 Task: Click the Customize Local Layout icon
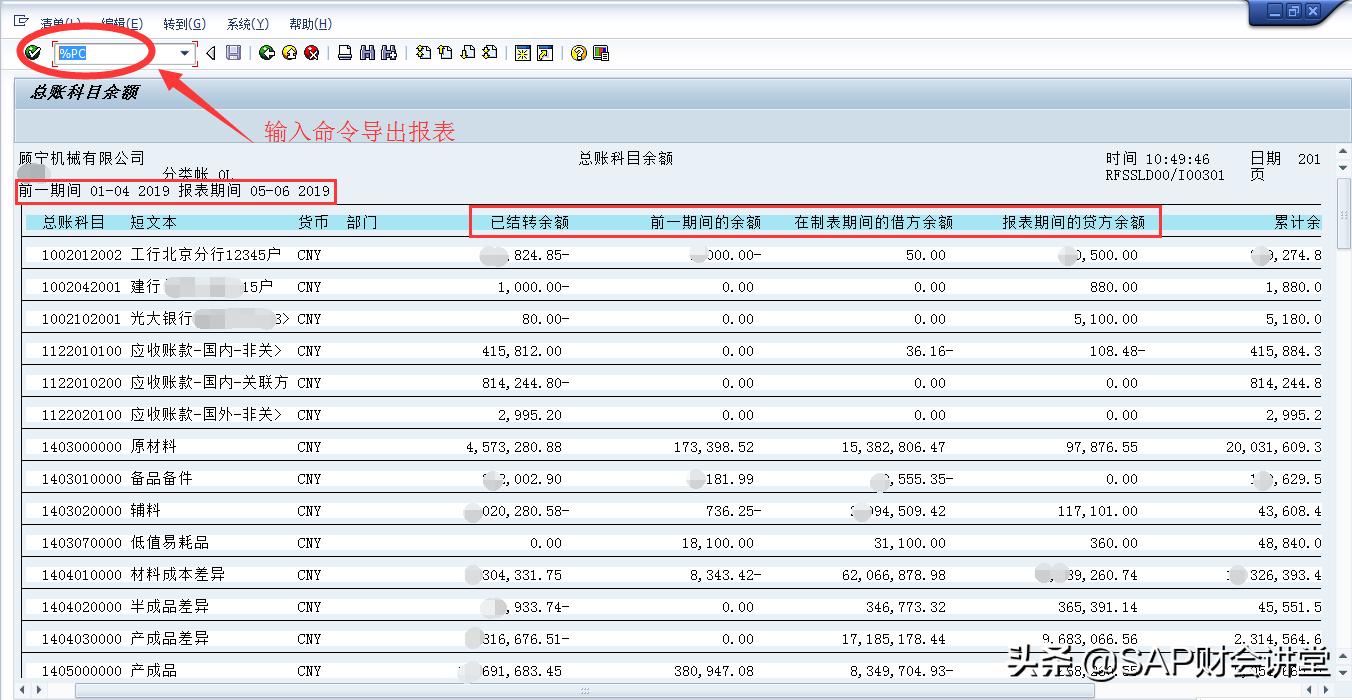600,53
